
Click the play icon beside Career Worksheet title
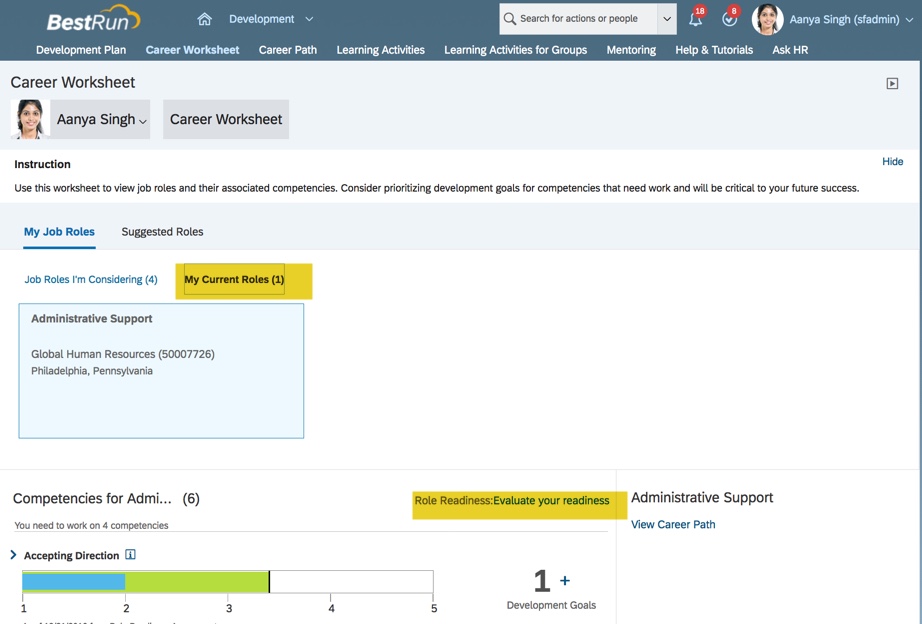892,84
